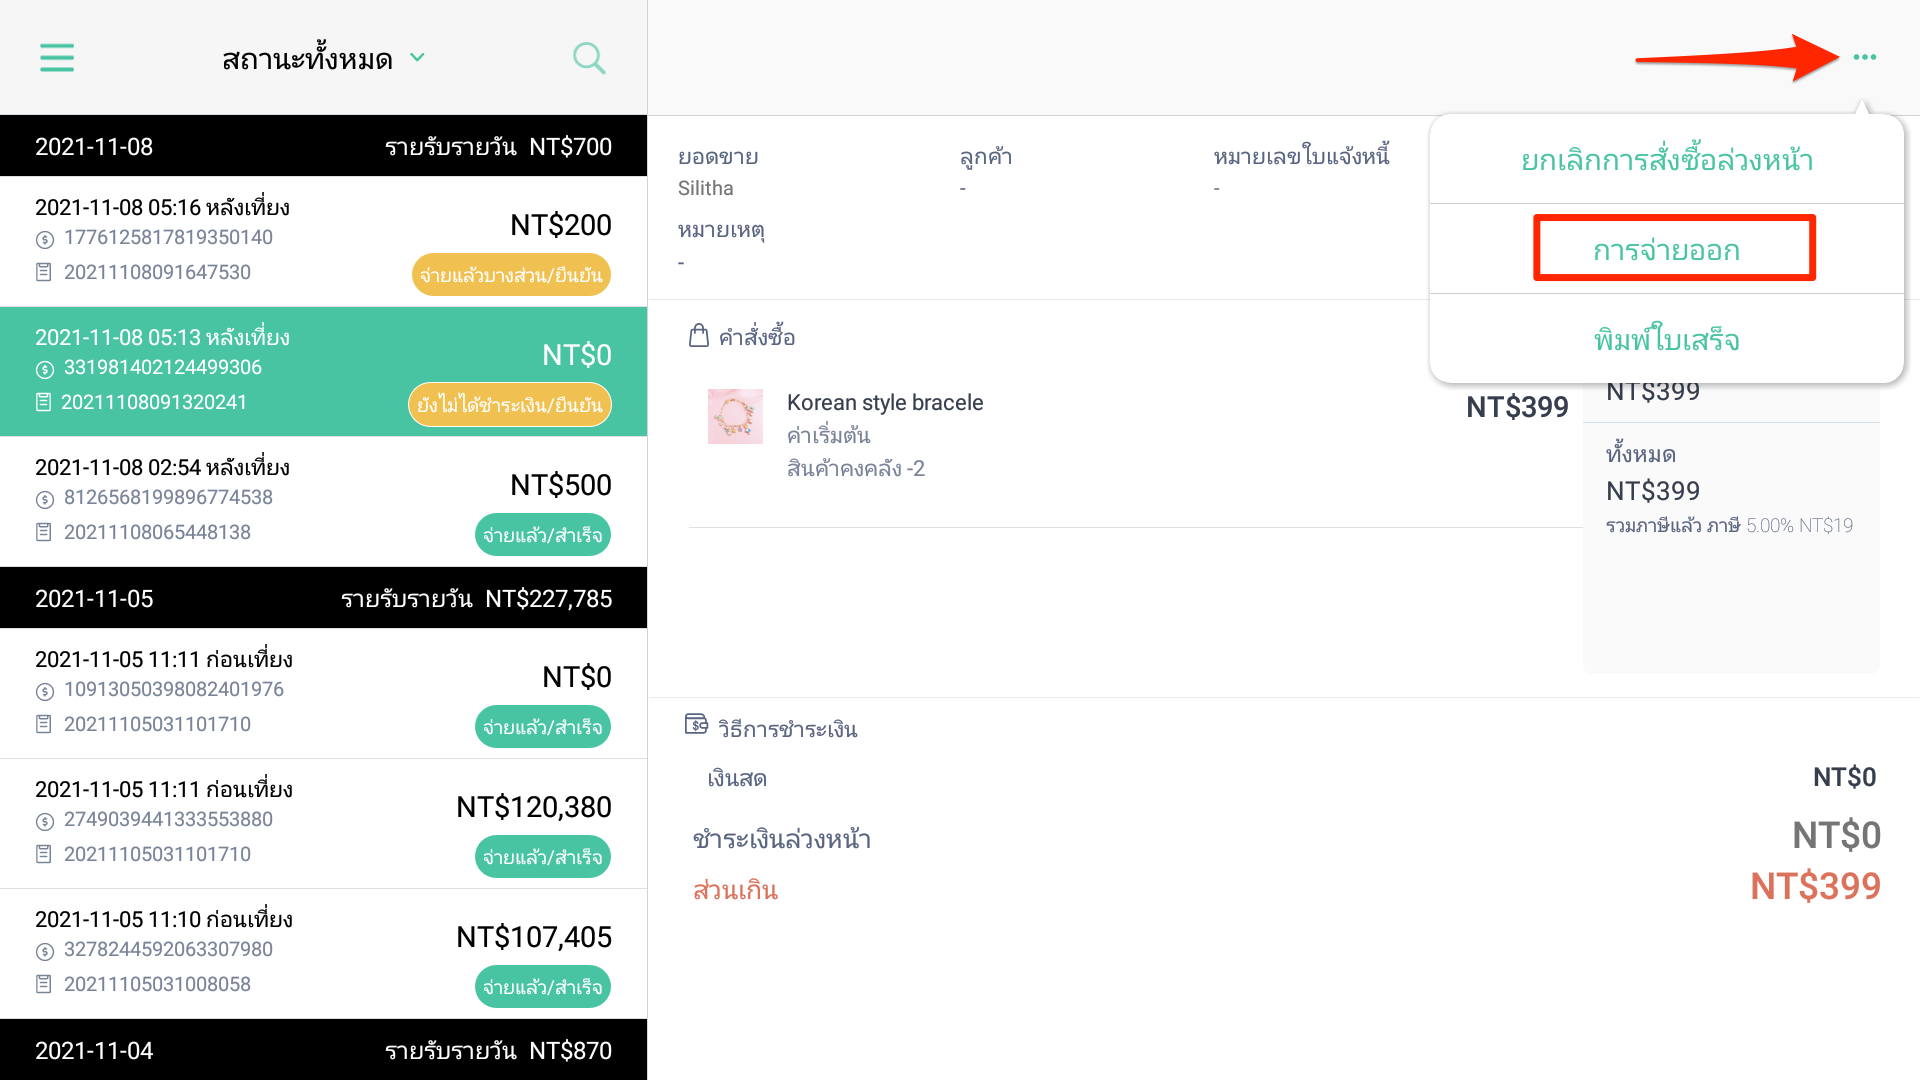
Task: Open the hamburger menu icon
Action: pyautogui.click(x=57, y=58)
